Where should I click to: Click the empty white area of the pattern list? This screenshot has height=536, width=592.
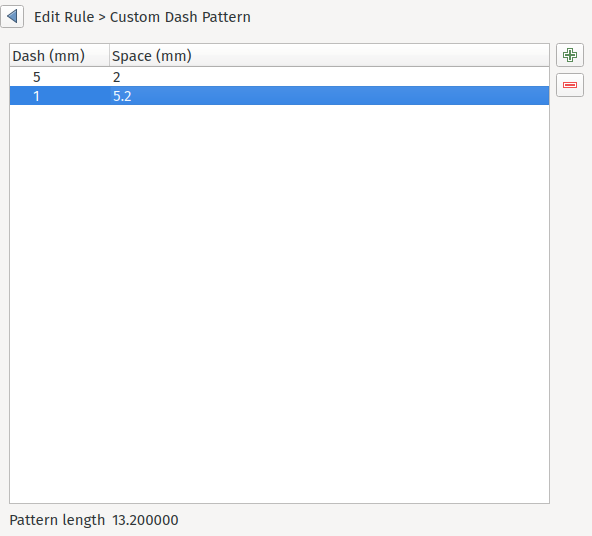point(279,304)
